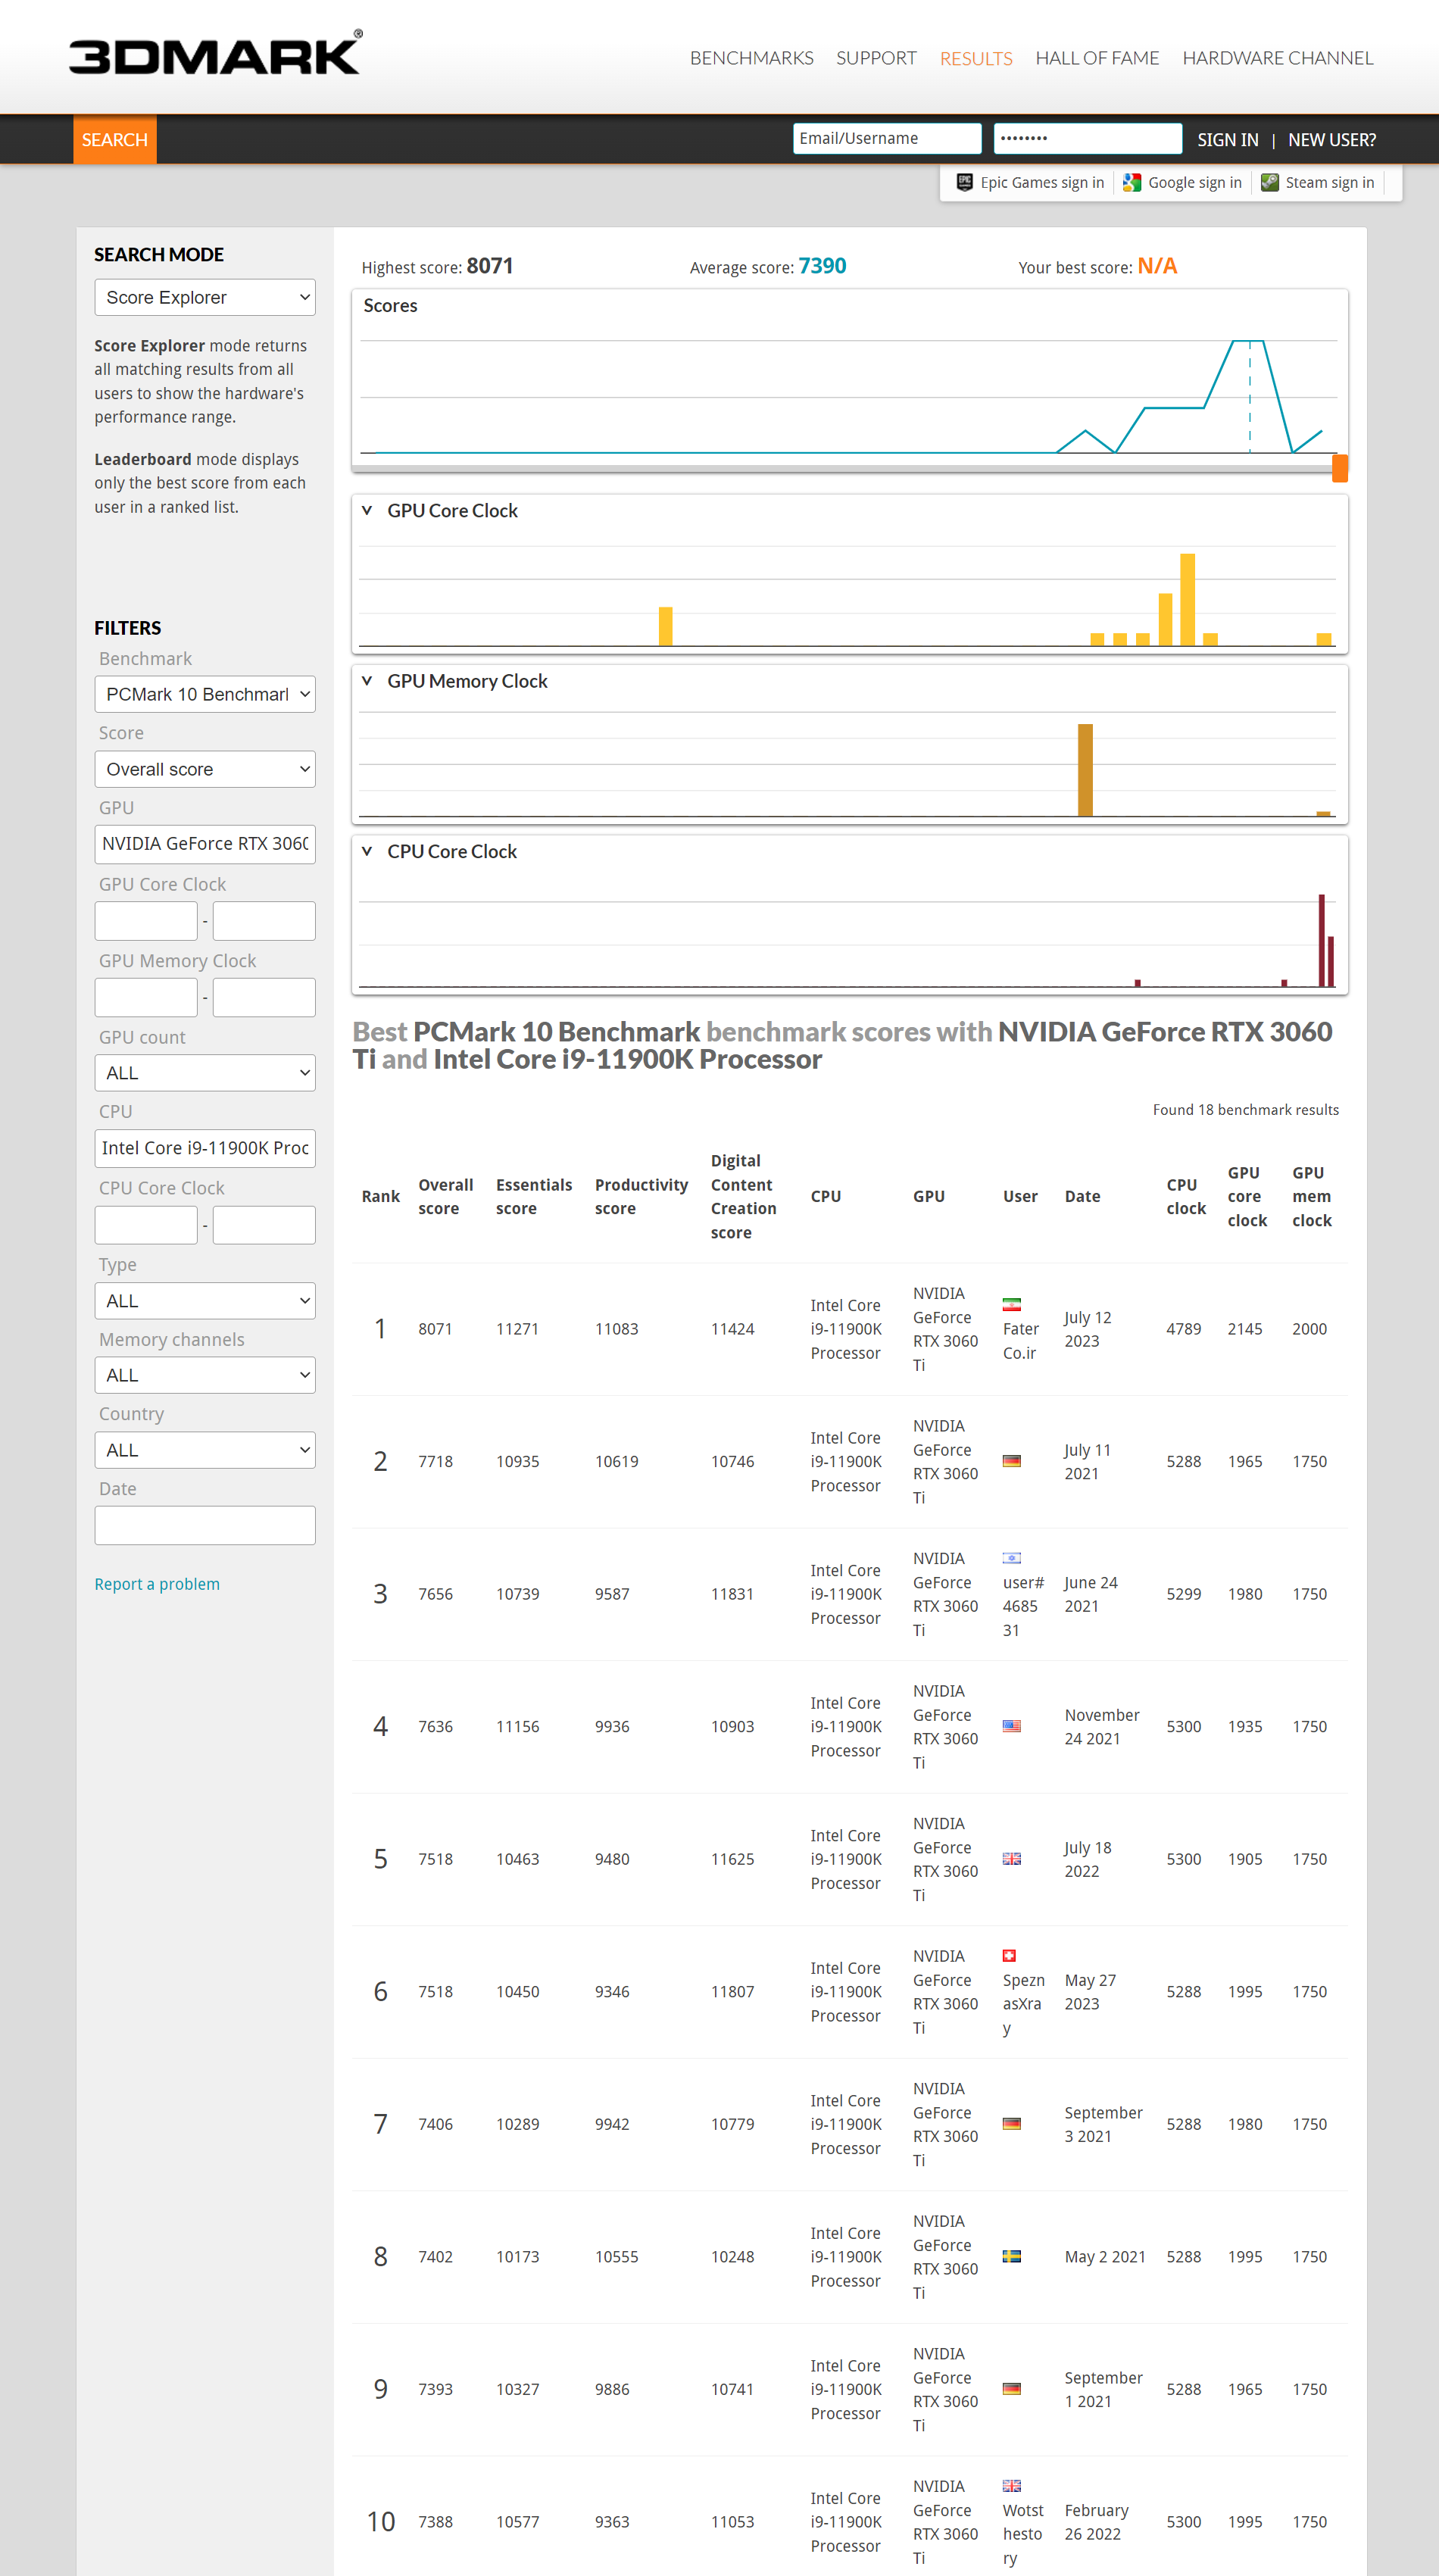Click the GPU Core Clock minimum field
Image resolution: width=1439 pixels, height=2576 pixels.
[x=146, y=921]
